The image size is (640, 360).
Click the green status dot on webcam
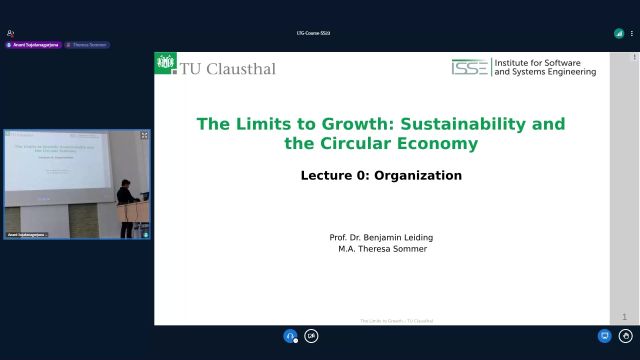[146, 235]
